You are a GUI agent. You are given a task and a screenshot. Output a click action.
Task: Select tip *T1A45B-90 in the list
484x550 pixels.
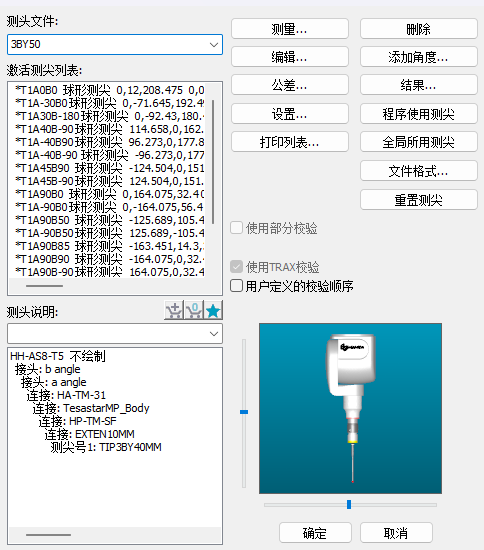point(109,181)
